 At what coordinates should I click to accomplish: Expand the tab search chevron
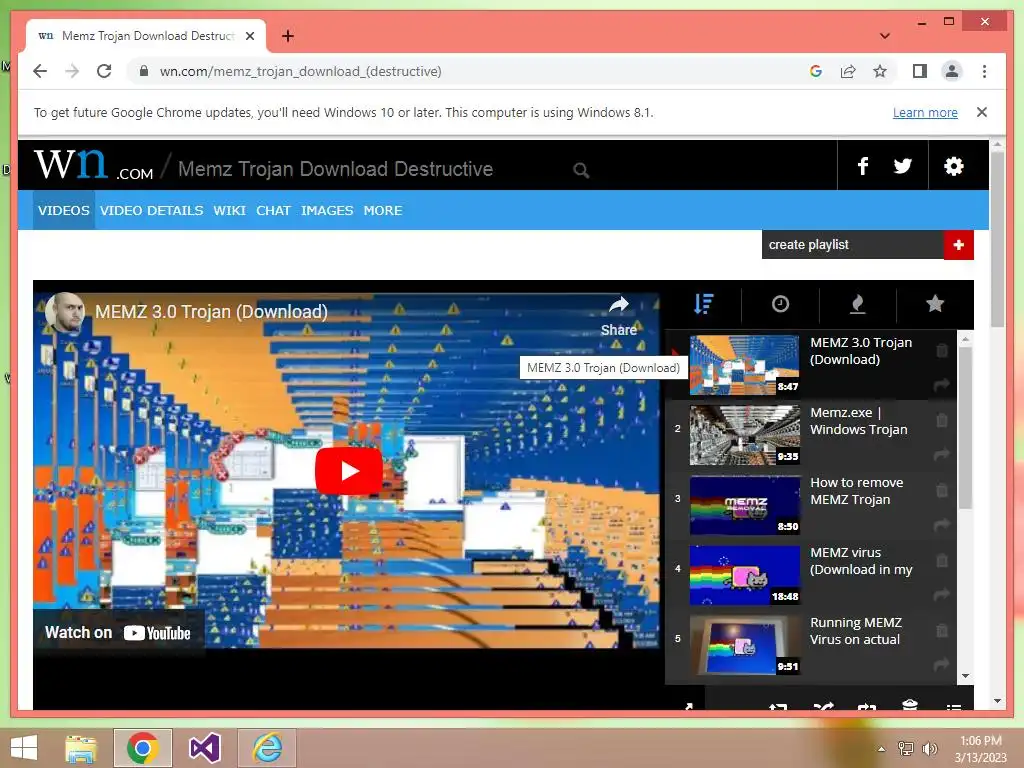tap(884, 36)
